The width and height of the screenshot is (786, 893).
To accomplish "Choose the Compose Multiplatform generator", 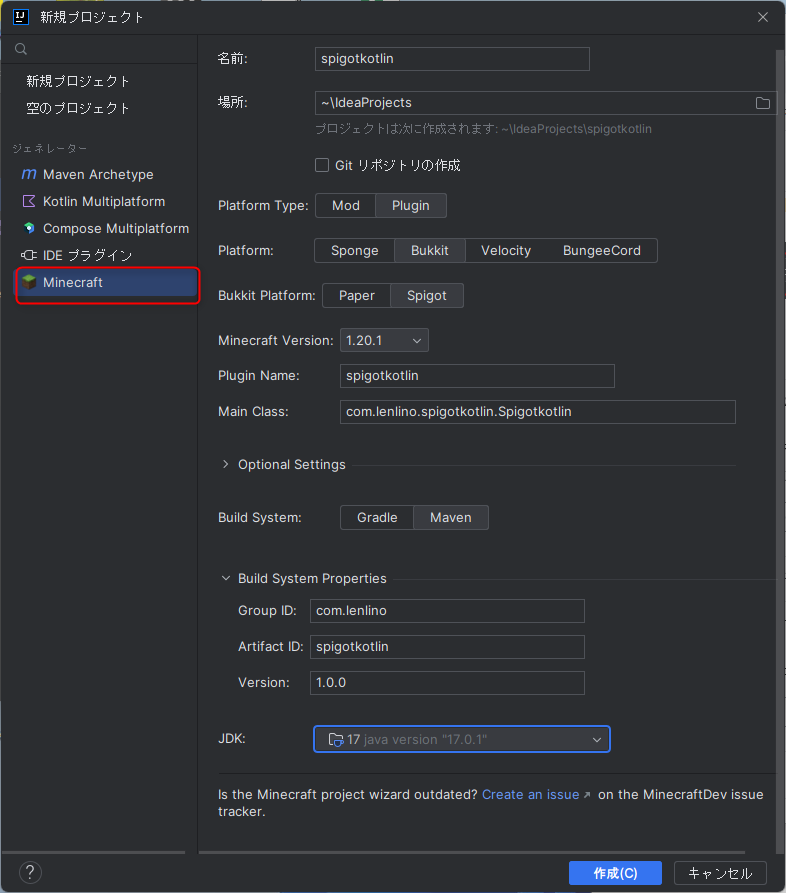I will click(x=115, y=229).
